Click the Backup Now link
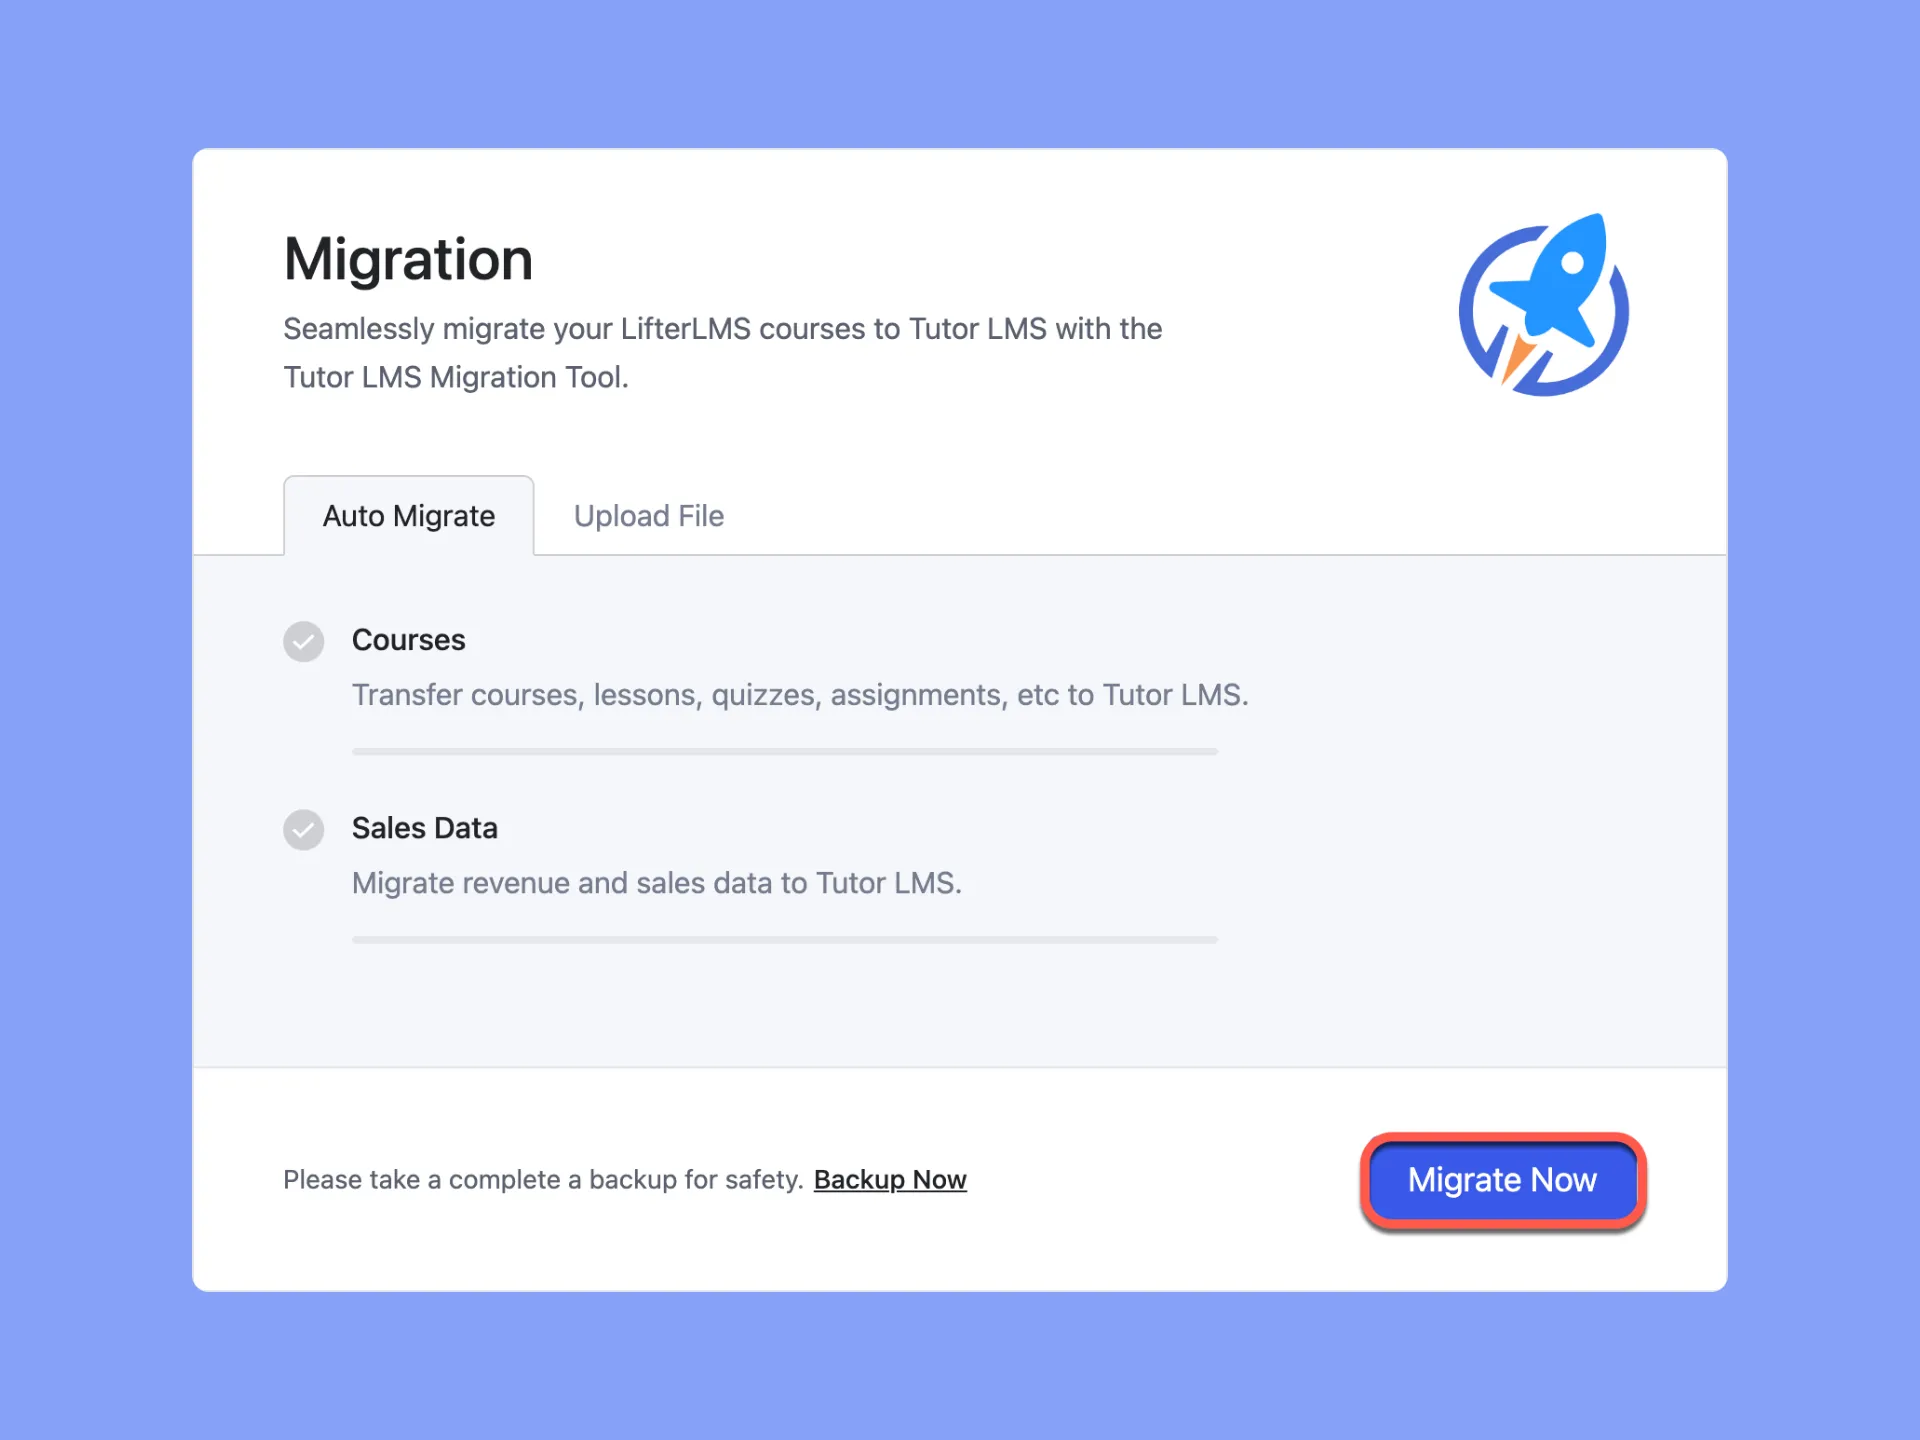 point(892,1180)
